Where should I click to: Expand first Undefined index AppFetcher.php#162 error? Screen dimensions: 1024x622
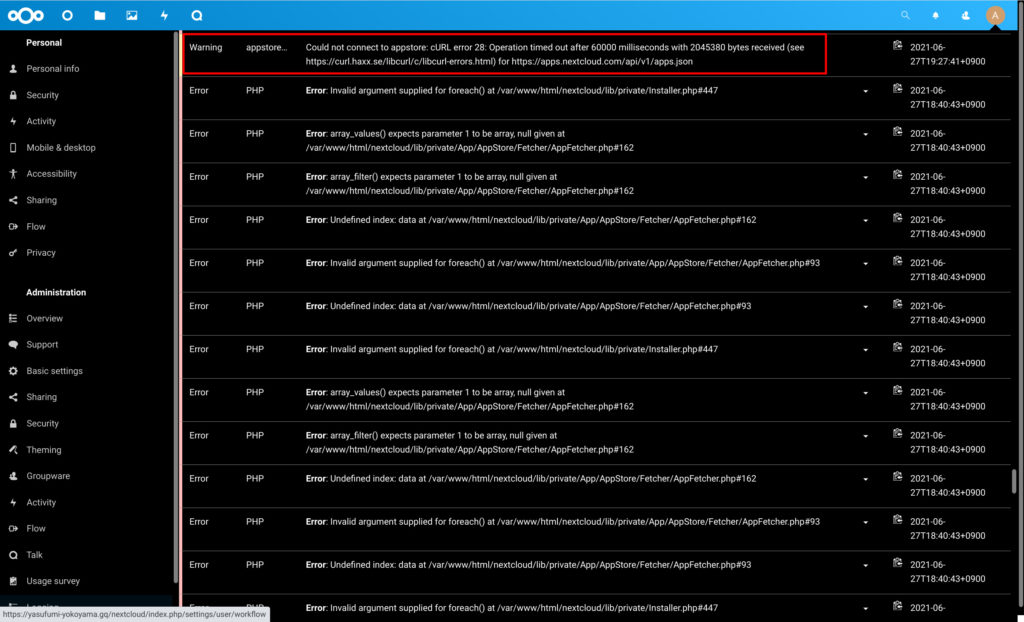click(866, 220)
